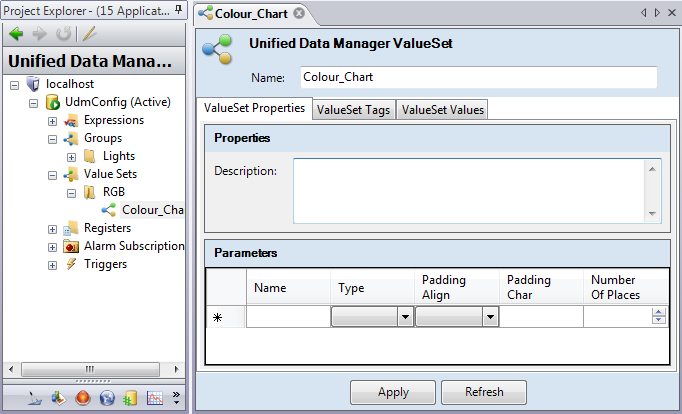Click the Name cell in new parameter row
The height and width of the screenshot is (414, 682).
tap(288, 317)
